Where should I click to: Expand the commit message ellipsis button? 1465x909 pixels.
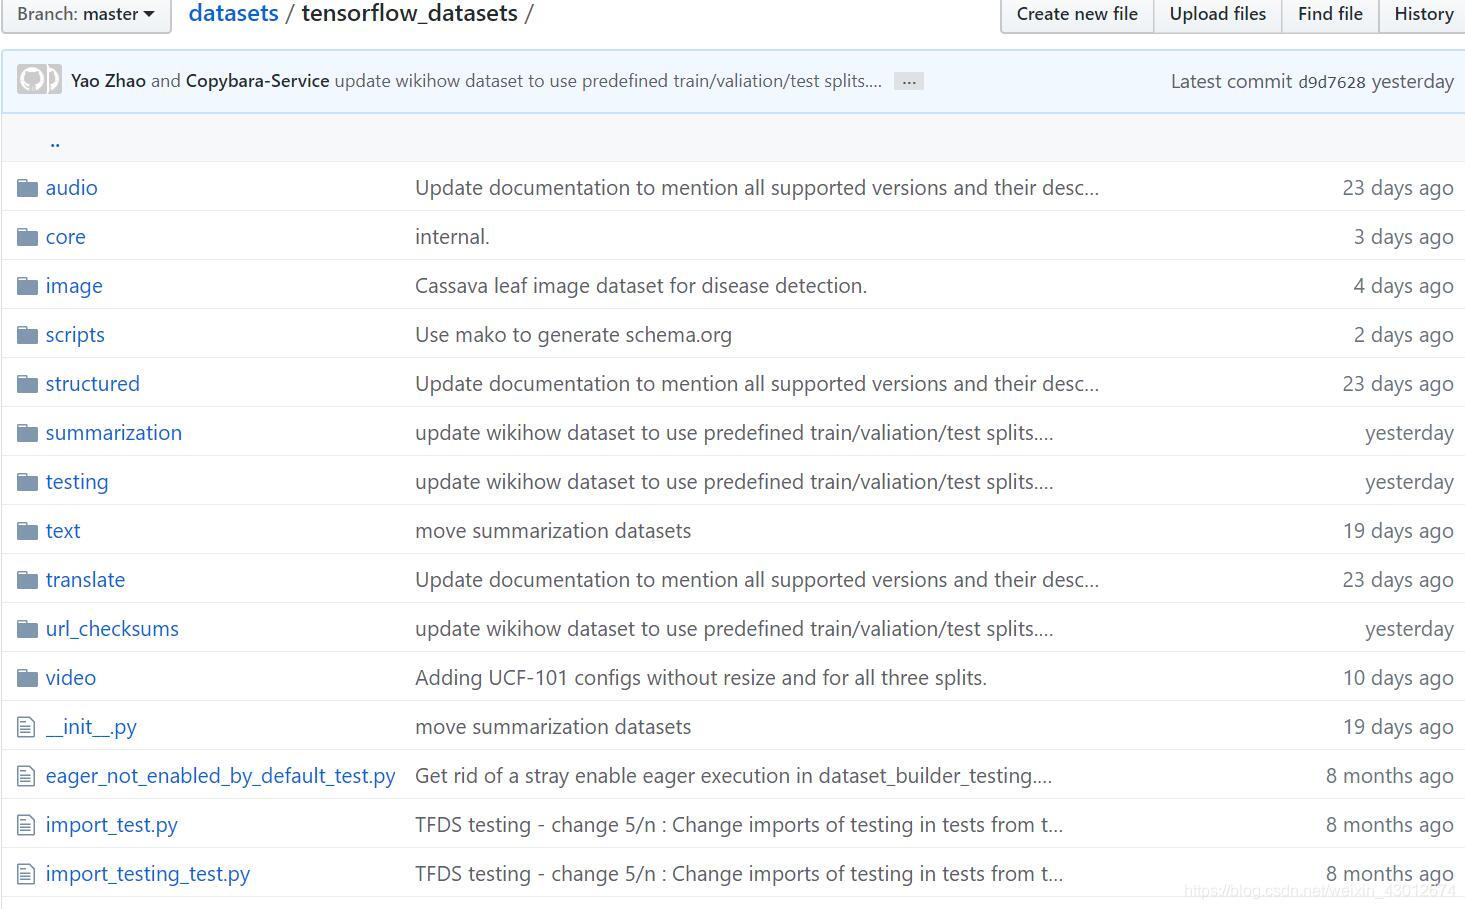(908, 82)
